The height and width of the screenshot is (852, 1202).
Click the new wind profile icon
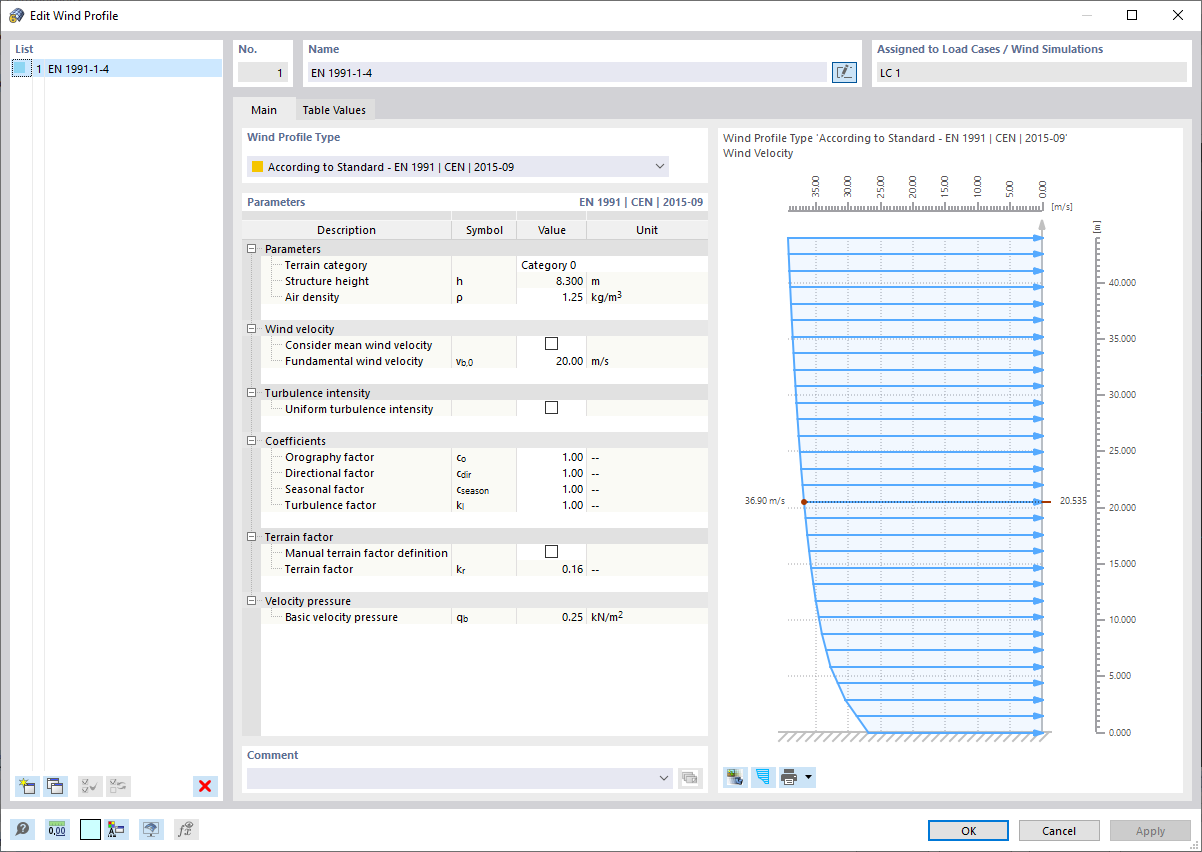27,786
